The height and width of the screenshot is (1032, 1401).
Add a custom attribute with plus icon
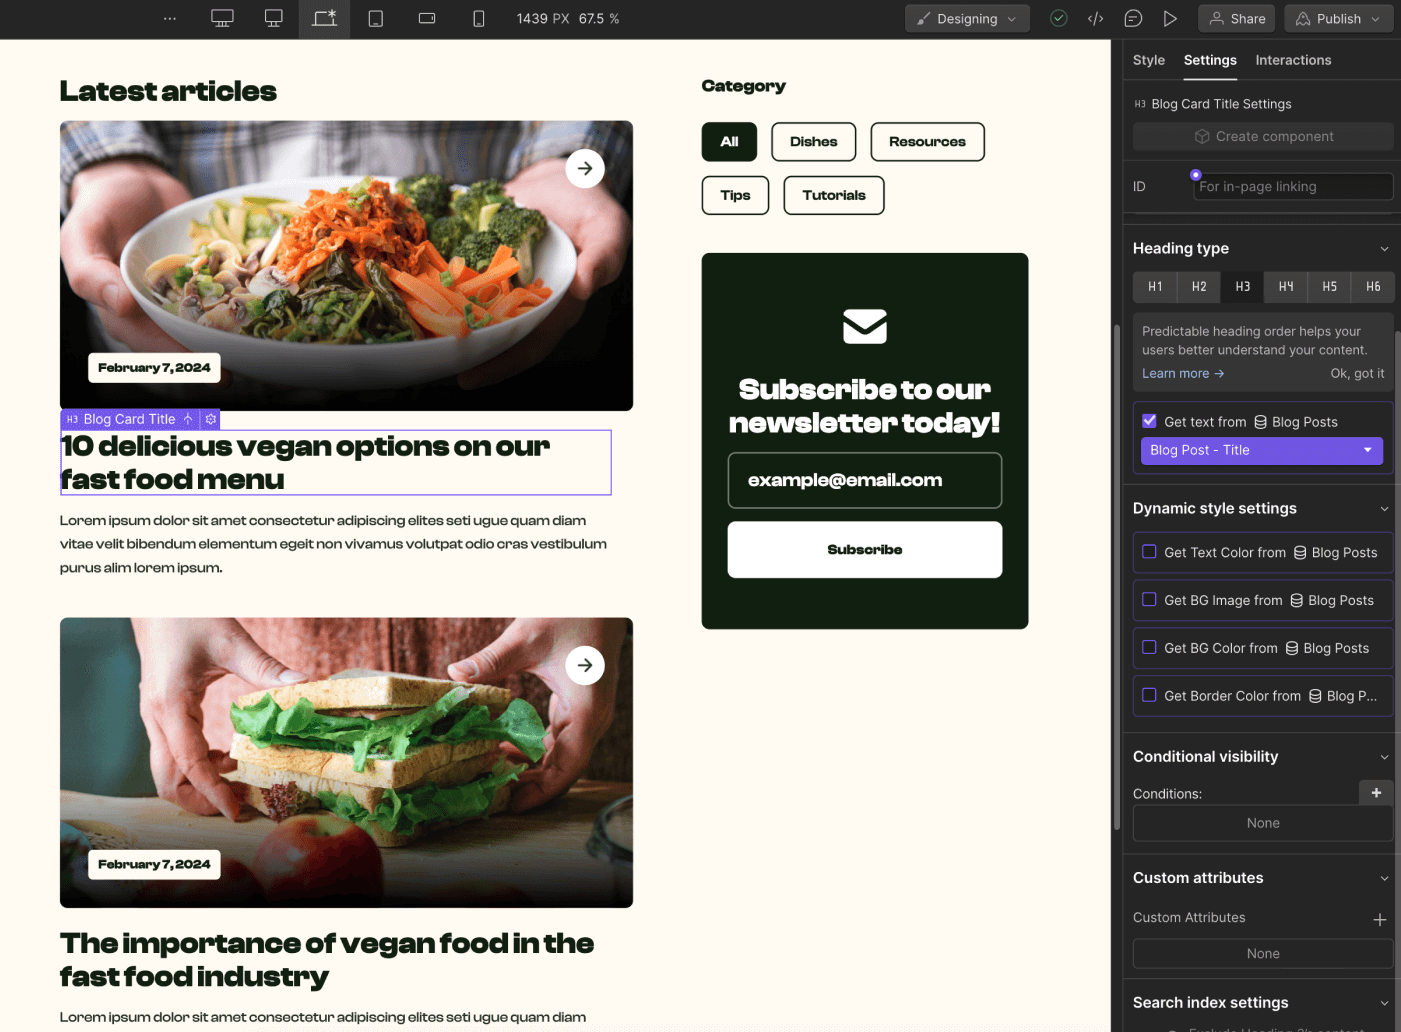(1380, 919)
